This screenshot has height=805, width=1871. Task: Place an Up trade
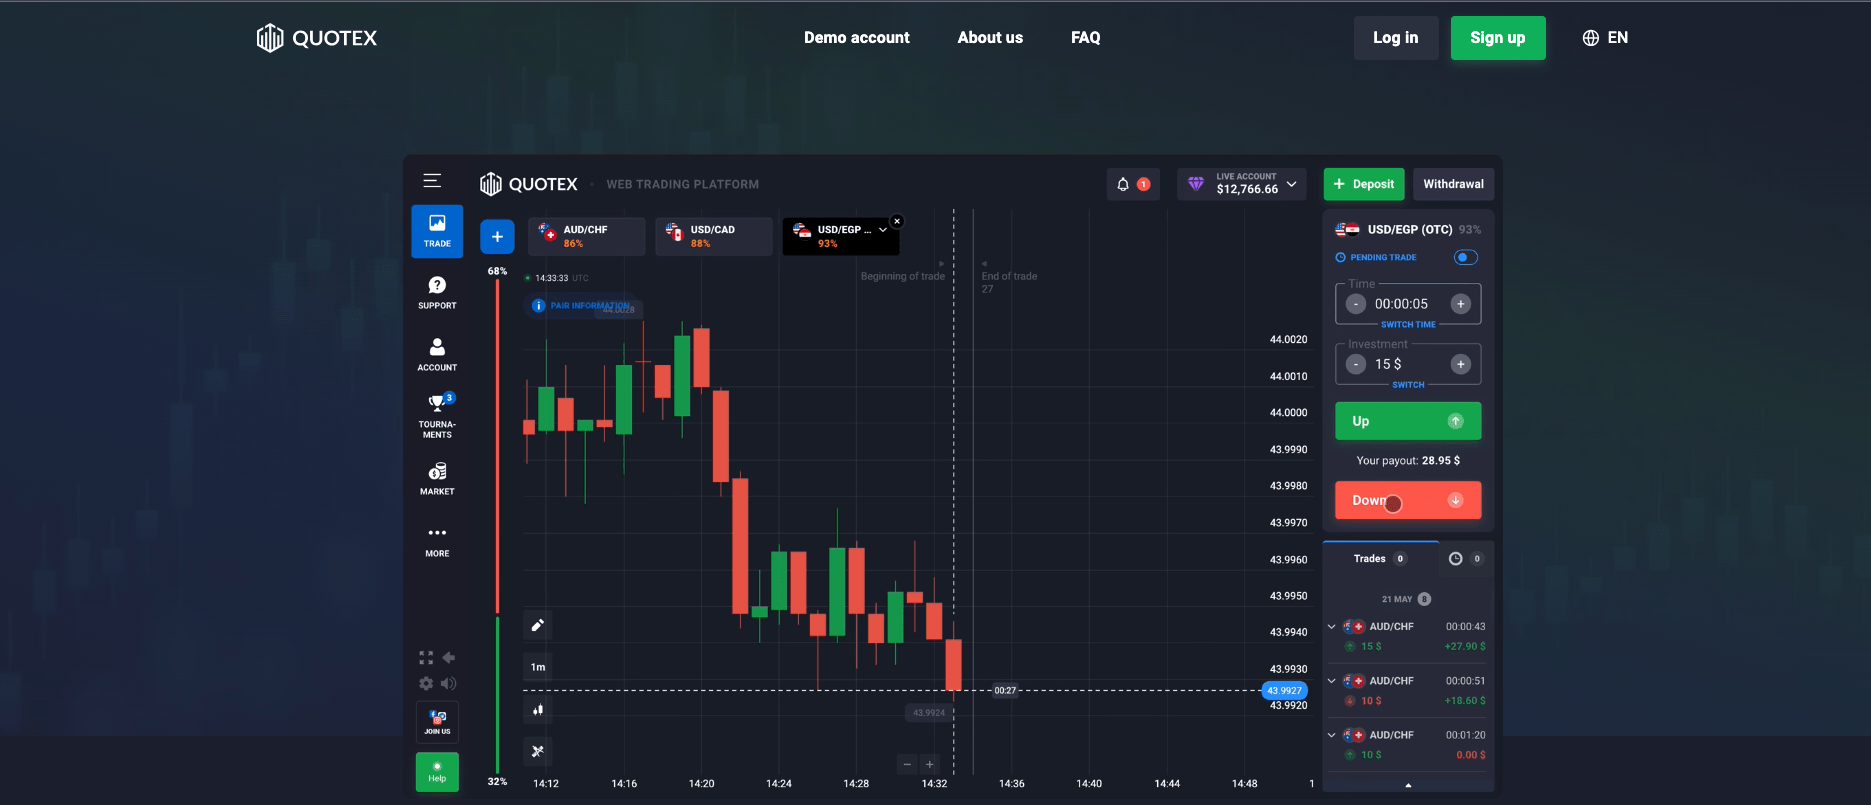pos(1408,421)
